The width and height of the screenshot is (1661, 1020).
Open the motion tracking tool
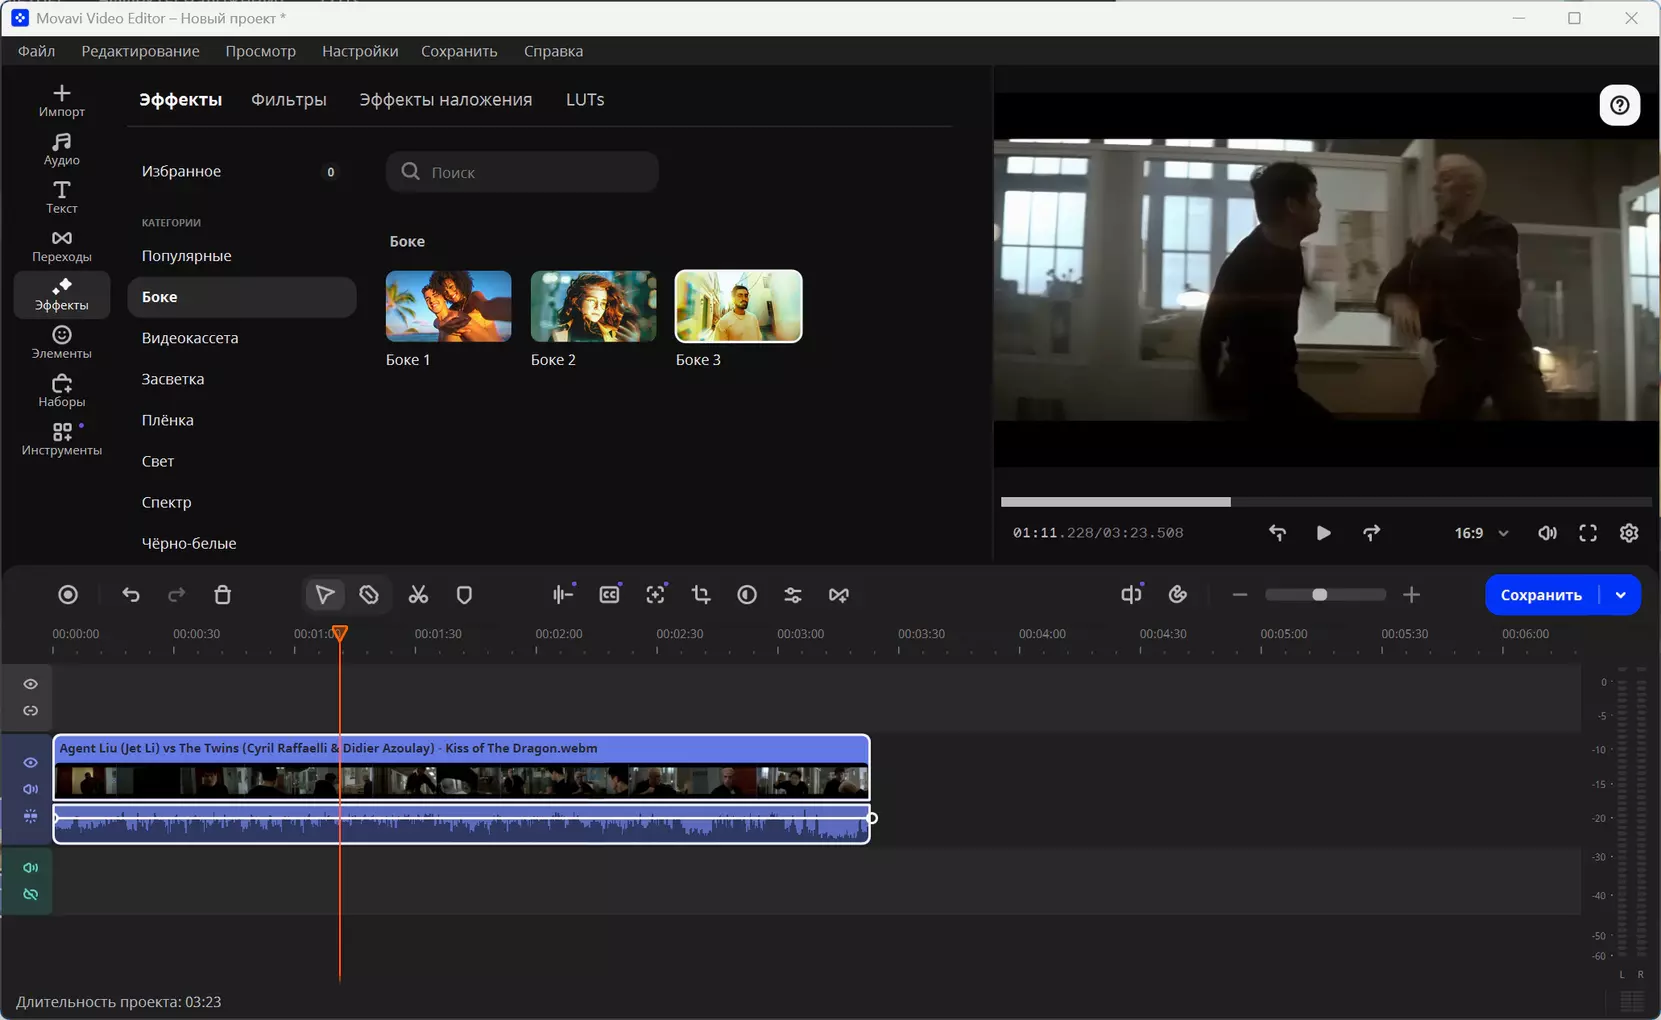point(655,595)
